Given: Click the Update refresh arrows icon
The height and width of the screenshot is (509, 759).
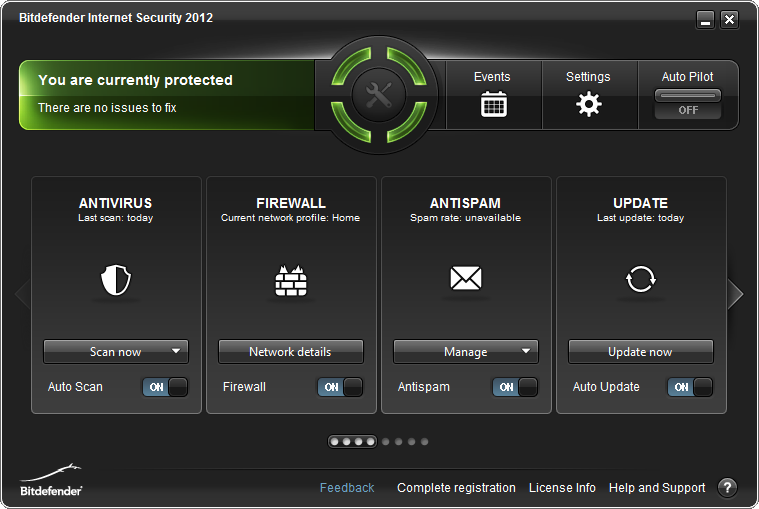Looking at the screenshot, I should click(x=640, y=280).
